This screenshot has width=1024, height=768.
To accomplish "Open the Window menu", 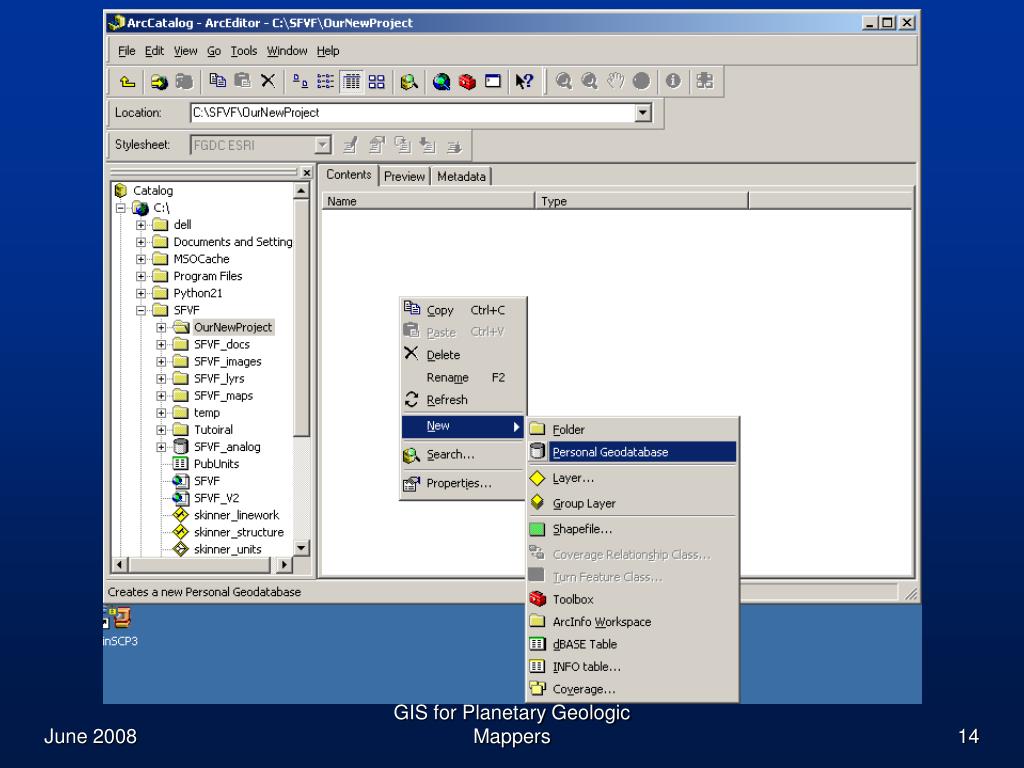I will (287, 51).
